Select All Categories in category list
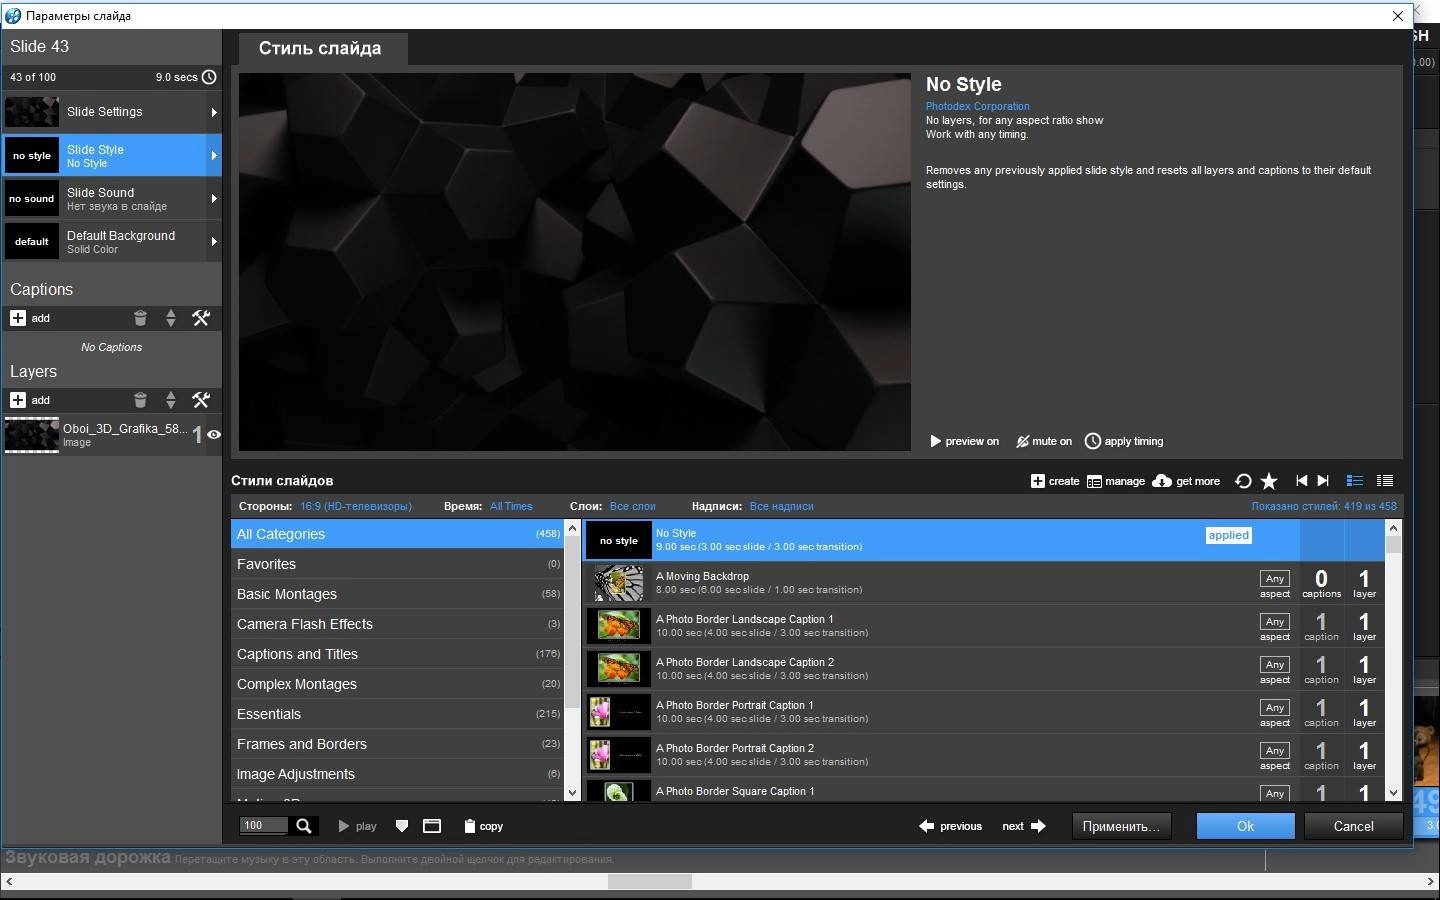This screenshot has width=1440, height=900. click(398, 534)
